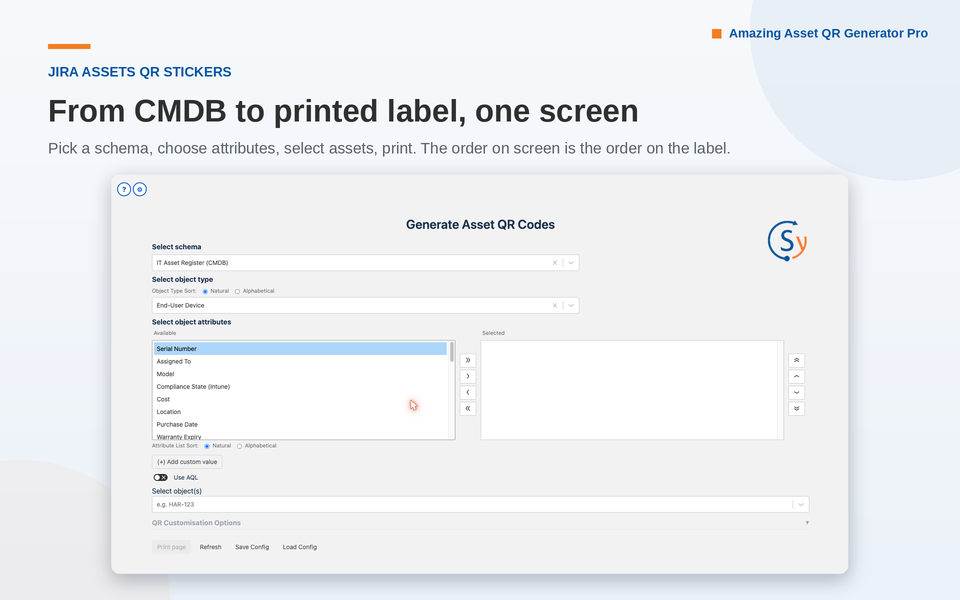This screenshot has height=600, width=960.
Task: Click the Print page button
Action: click(171, 547)
